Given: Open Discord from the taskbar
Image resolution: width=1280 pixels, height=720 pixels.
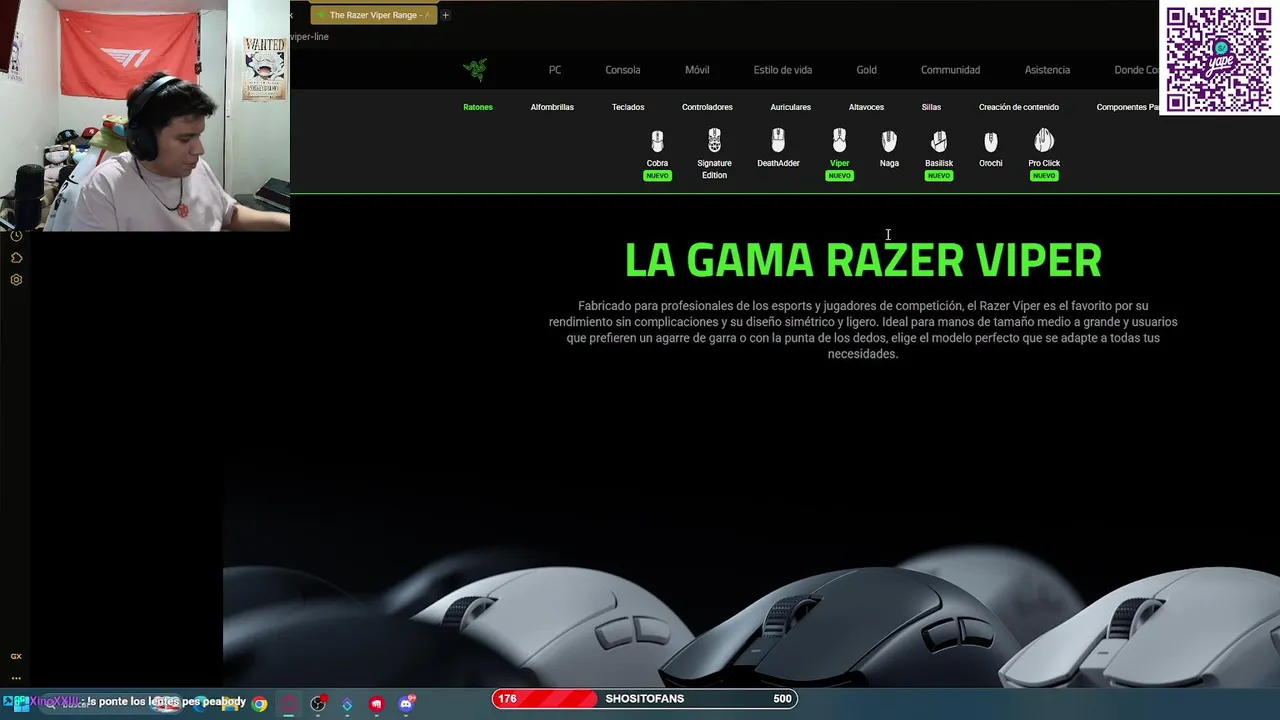Looking at the screenshot, I should pos(406,704).
